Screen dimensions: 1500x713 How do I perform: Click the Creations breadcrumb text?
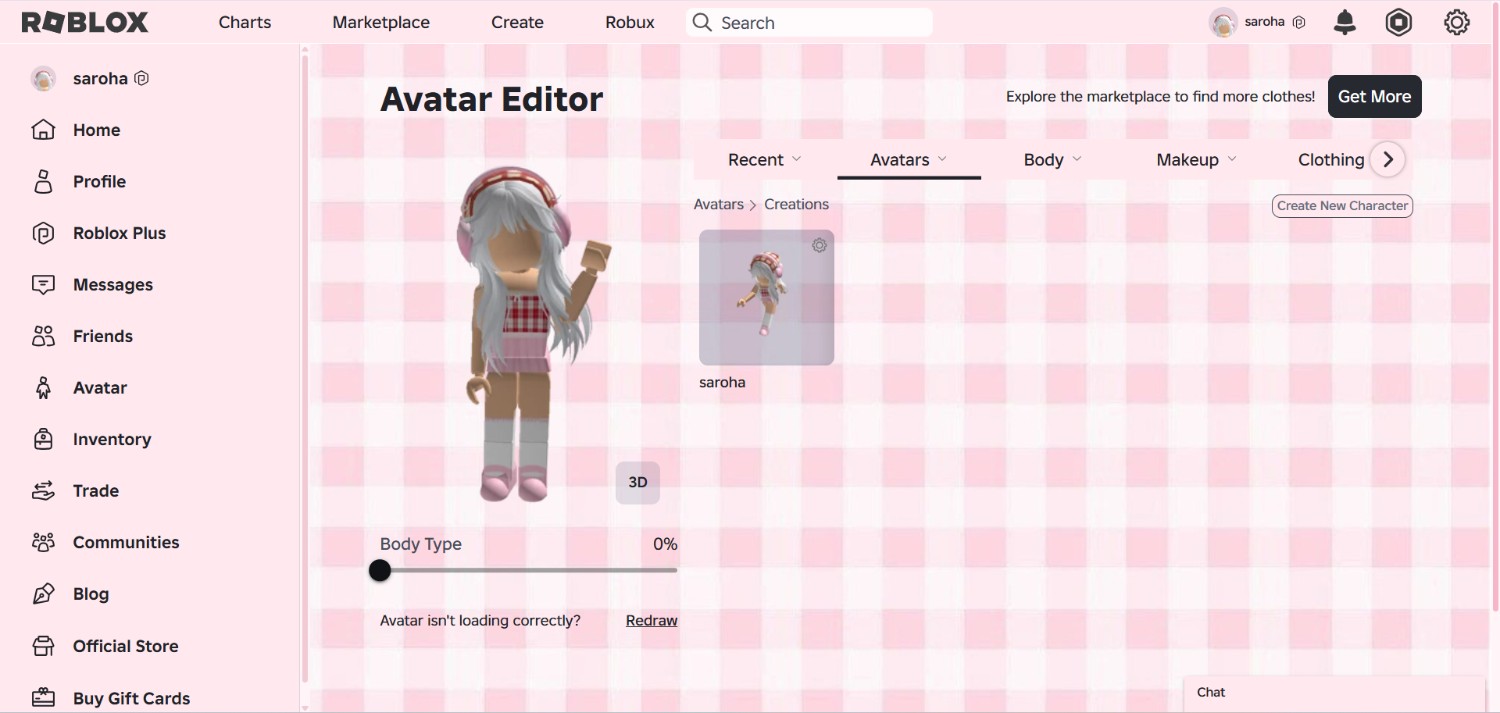point(796,204)
